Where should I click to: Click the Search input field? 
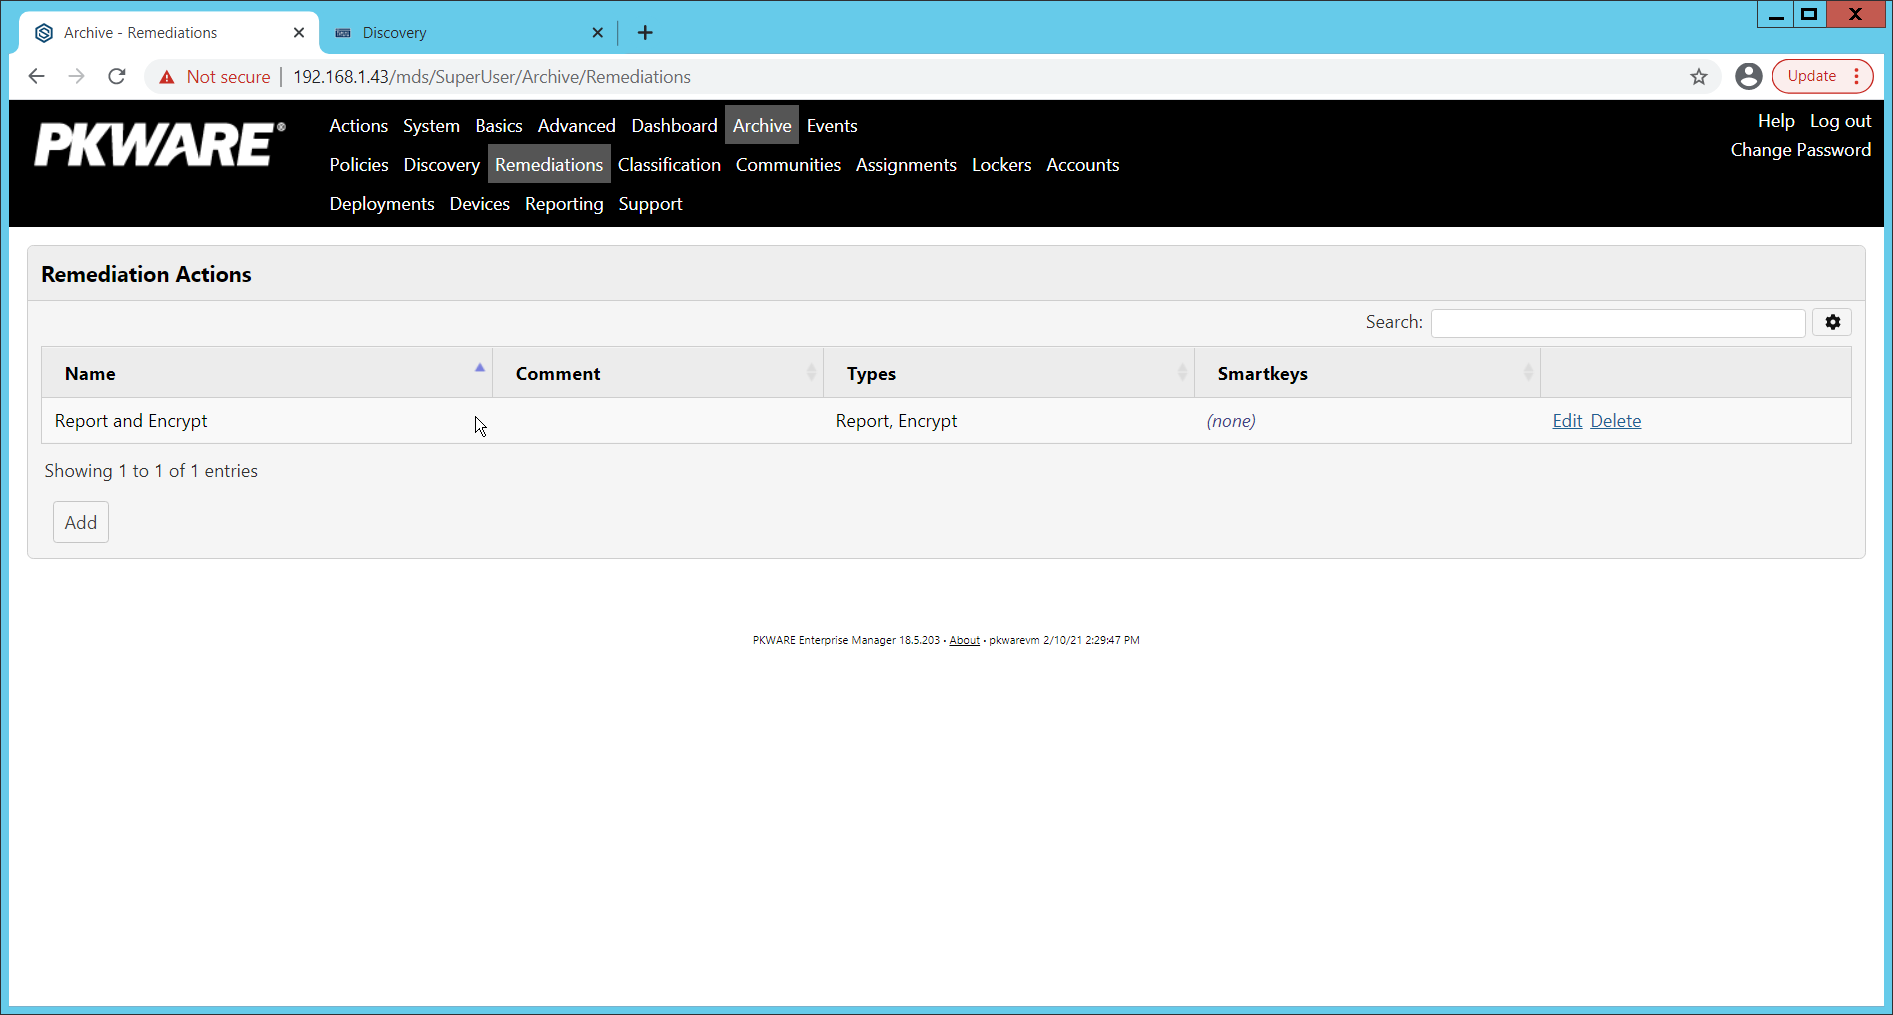(1617, 322)
